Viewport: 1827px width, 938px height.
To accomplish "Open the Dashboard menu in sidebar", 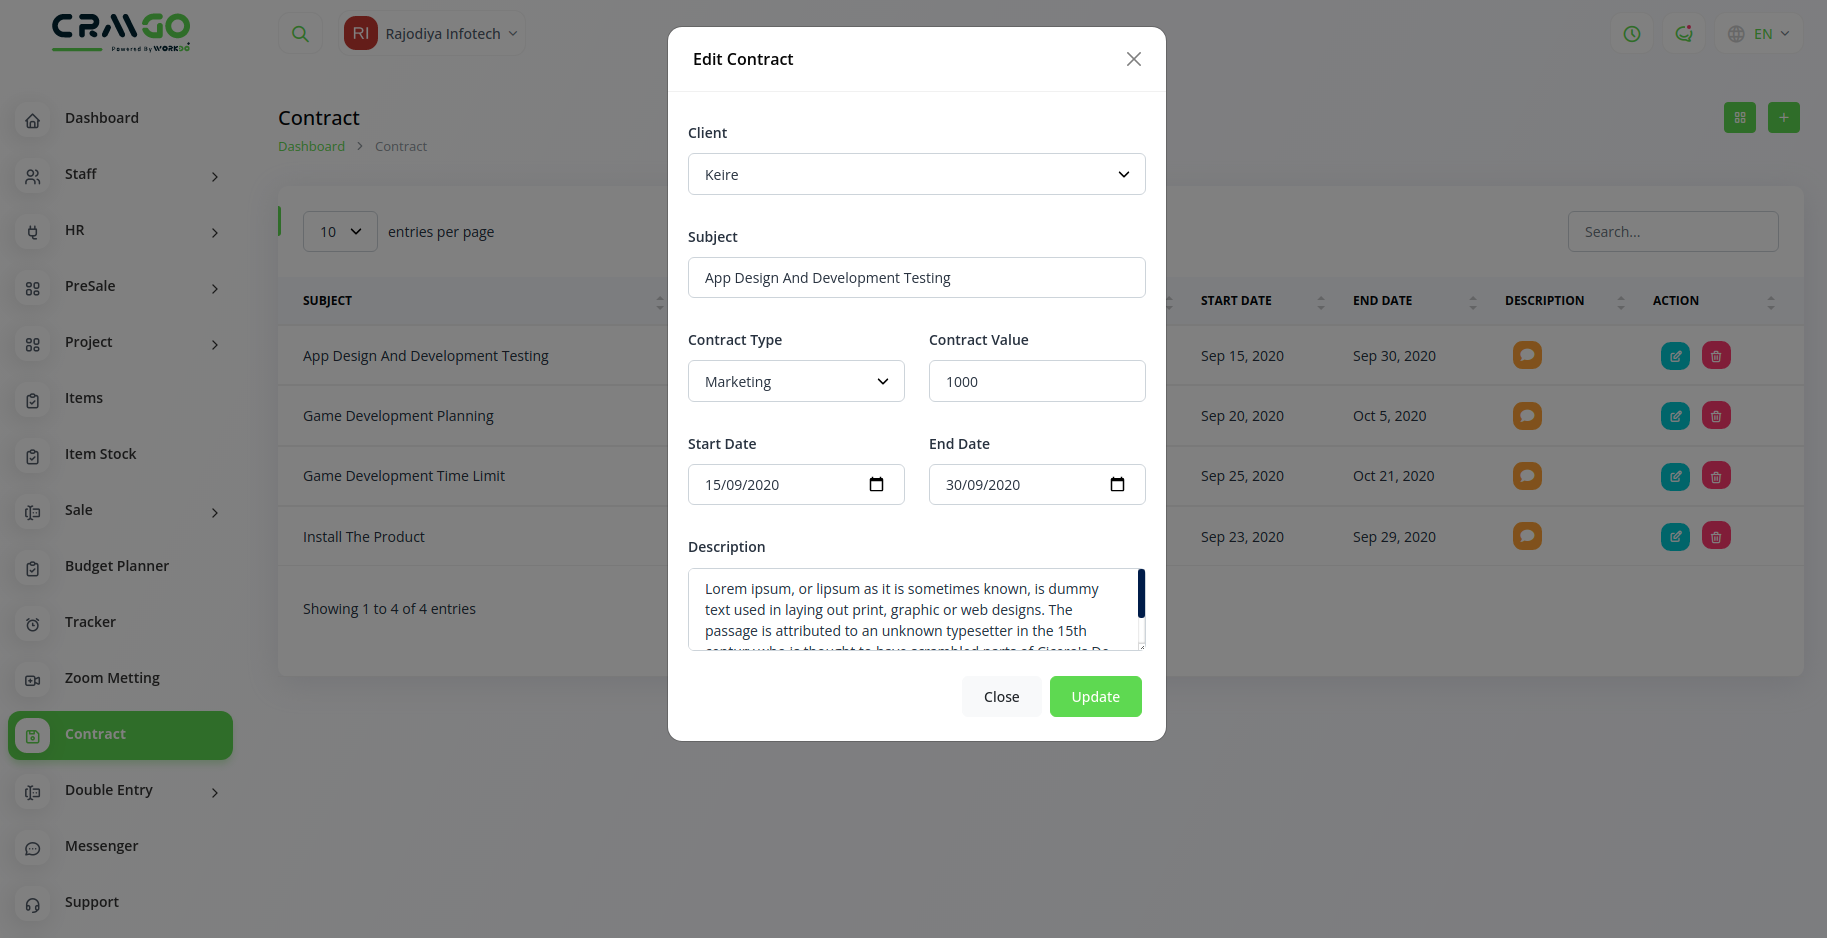I will pos(102,118).
